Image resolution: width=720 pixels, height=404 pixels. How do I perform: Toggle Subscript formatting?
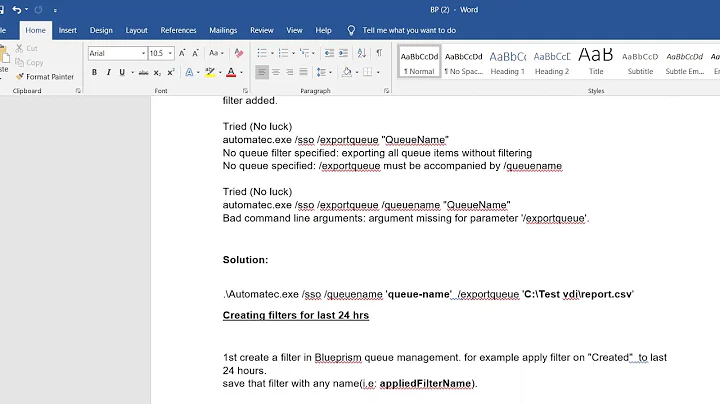157,72
